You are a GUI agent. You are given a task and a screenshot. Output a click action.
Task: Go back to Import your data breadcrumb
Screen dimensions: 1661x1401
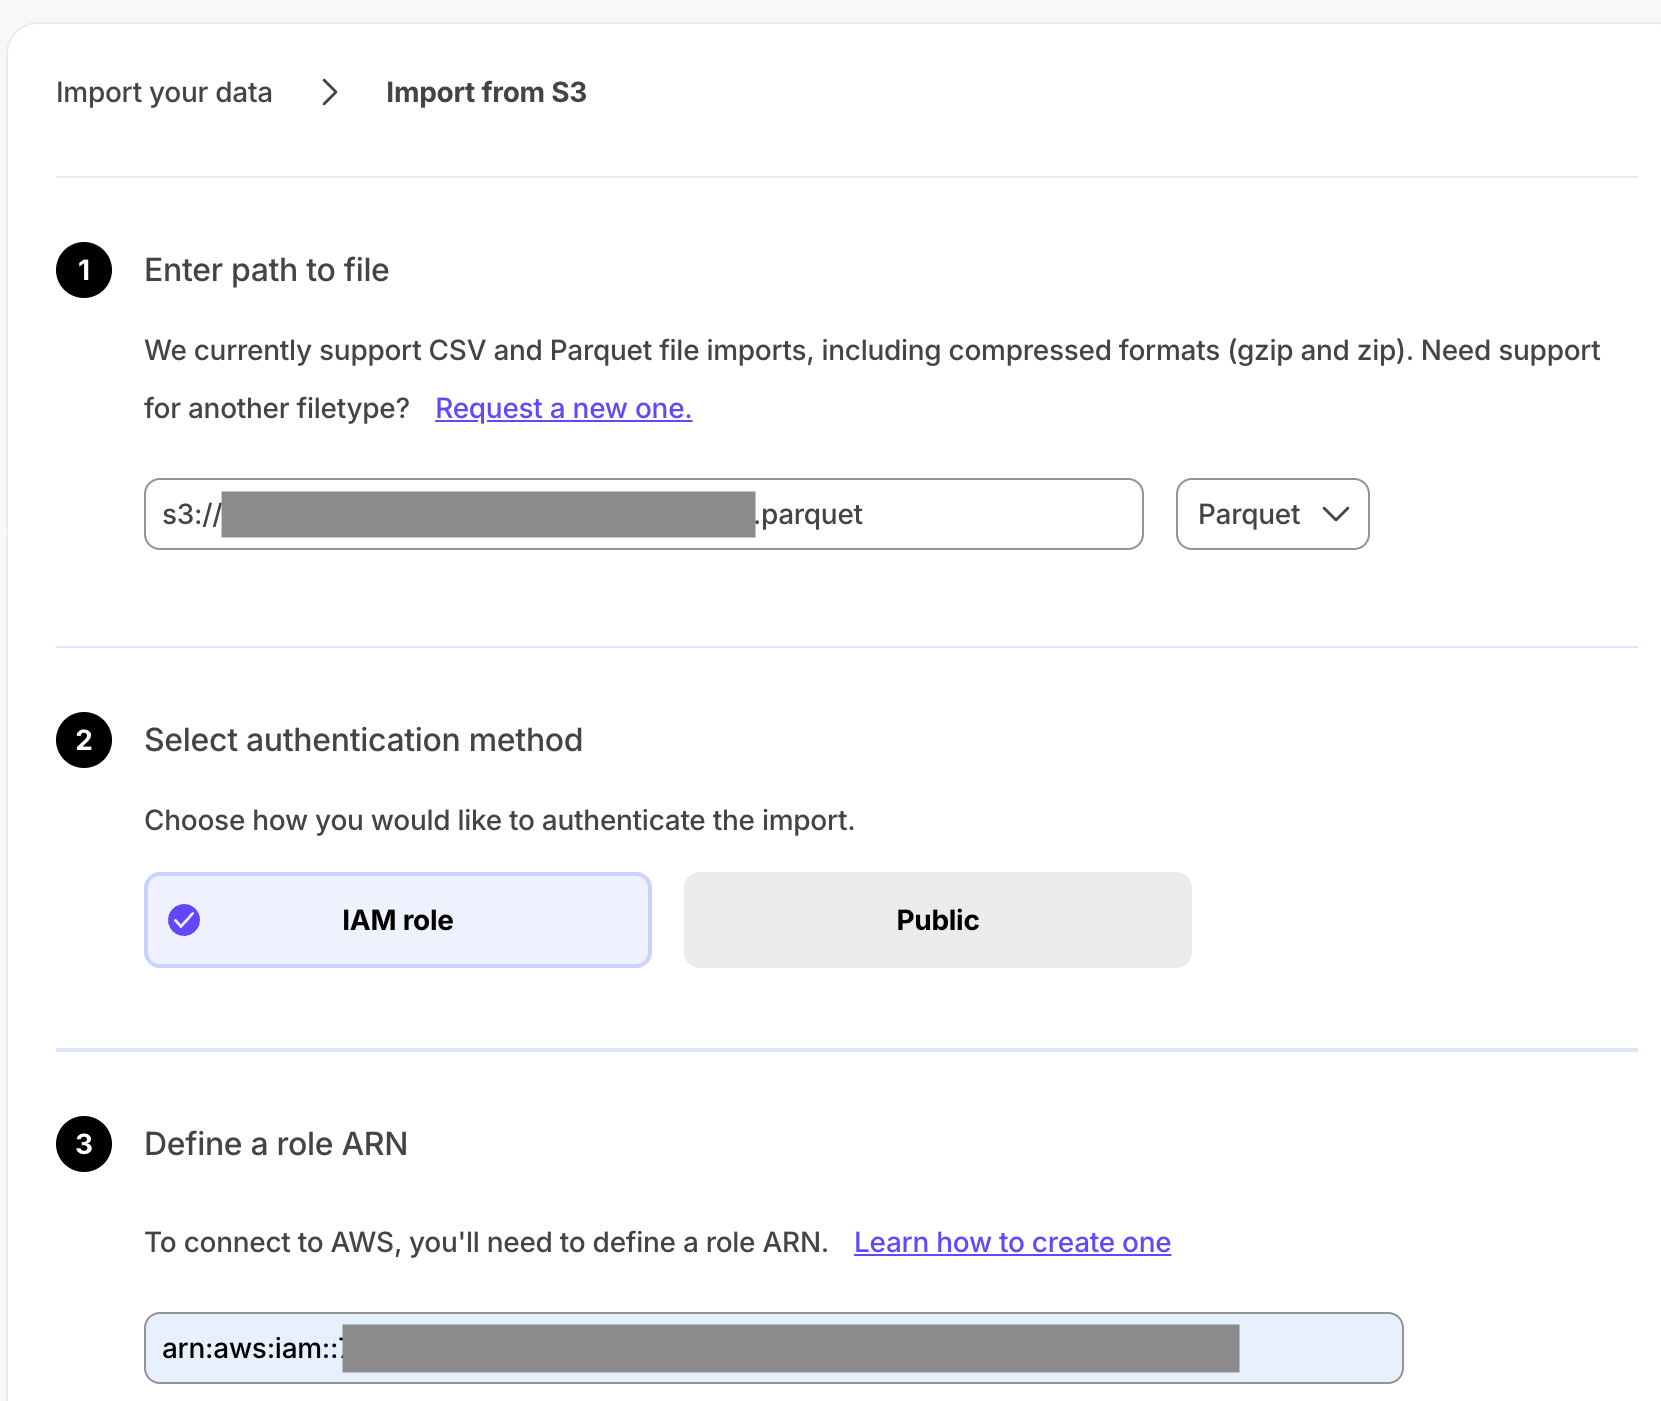pyautogui.click(x=164, y=93)
